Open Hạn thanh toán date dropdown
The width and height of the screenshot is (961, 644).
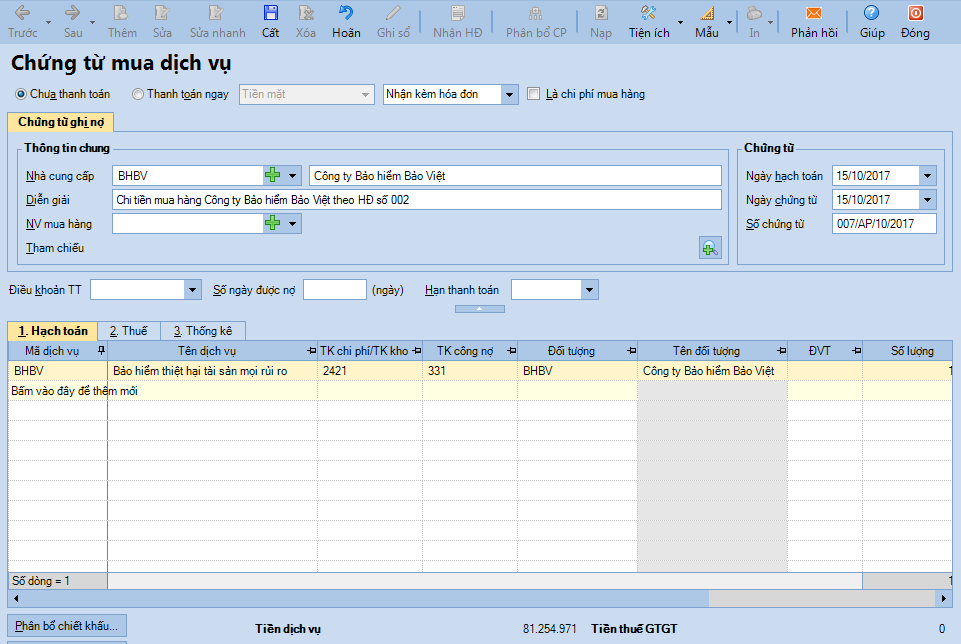(589, 289)
